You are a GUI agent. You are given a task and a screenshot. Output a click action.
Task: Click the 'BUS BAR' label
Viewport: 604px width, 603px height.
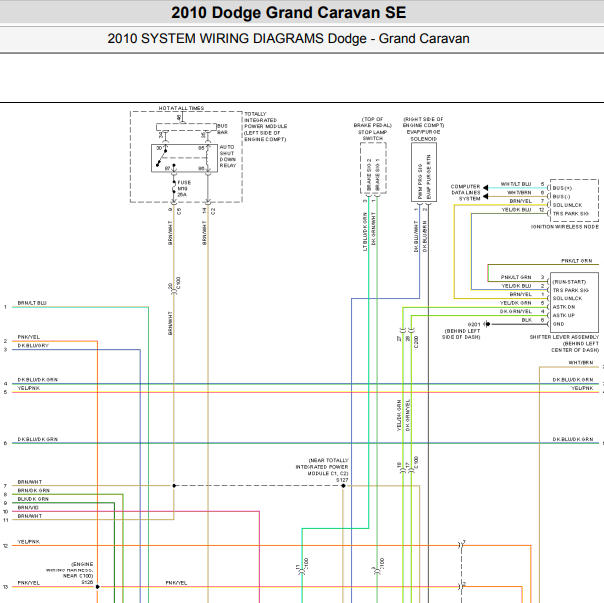222,129
